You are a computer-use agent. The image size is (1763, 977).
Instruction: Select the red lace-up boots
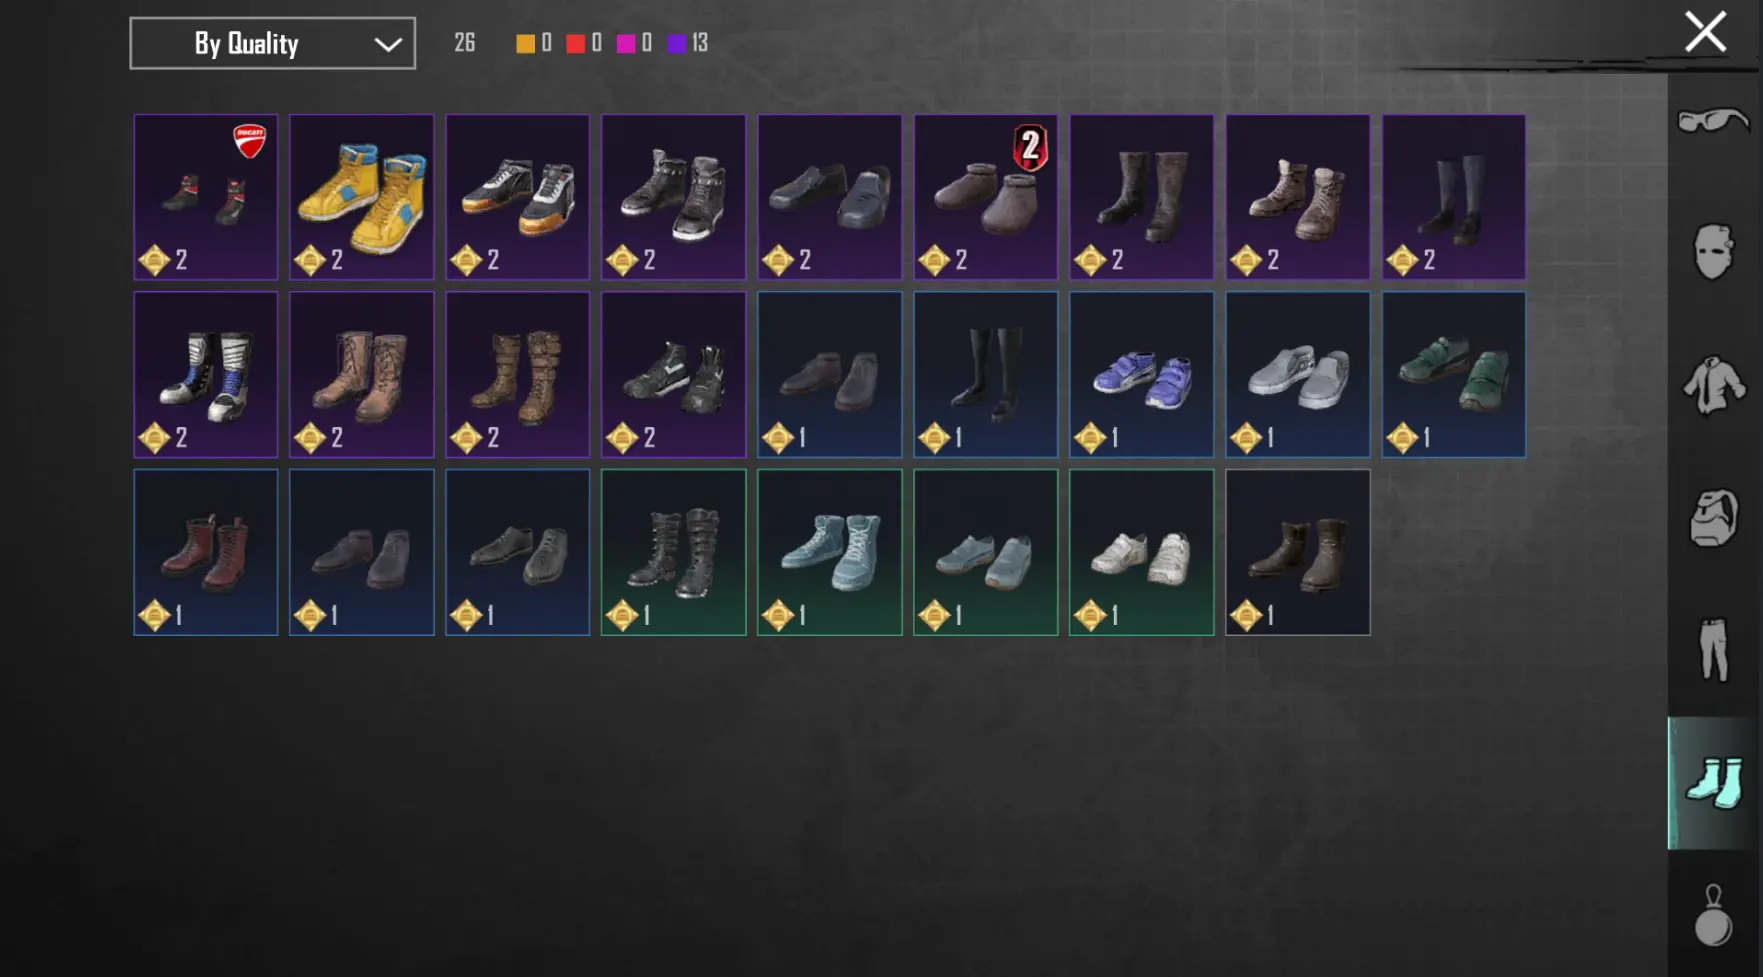tap(206, 553)
